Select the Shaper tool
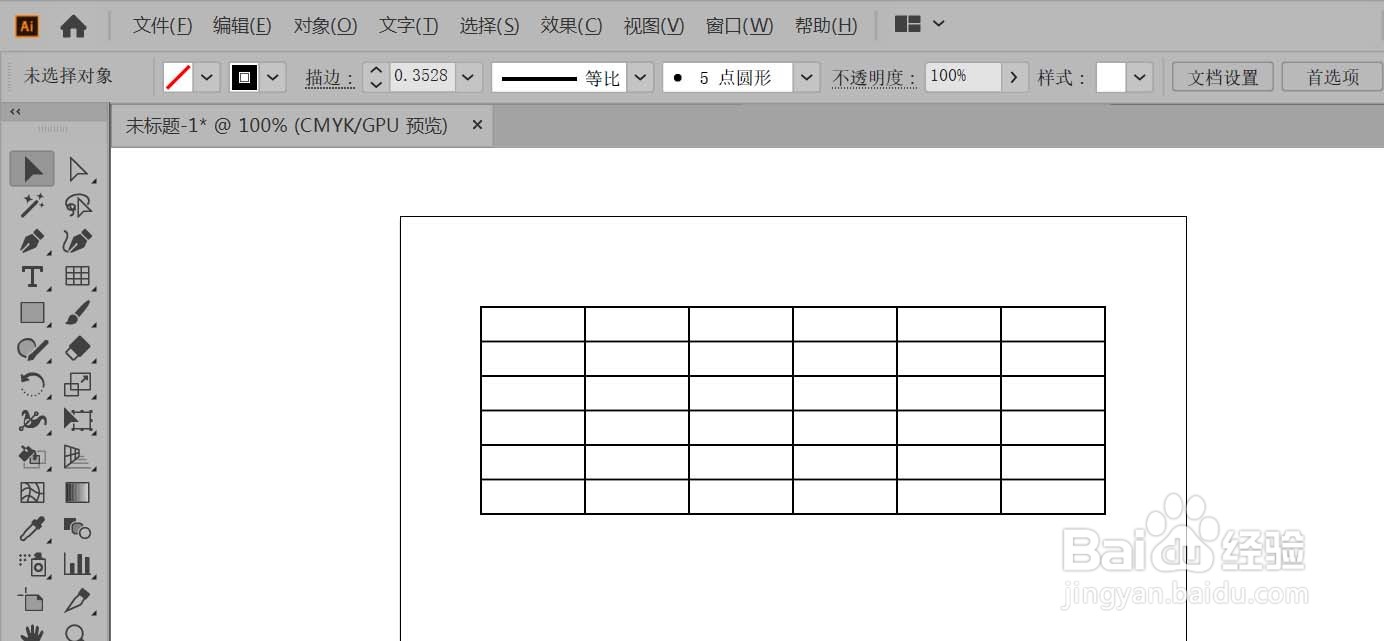 click(x=32, y=349)
